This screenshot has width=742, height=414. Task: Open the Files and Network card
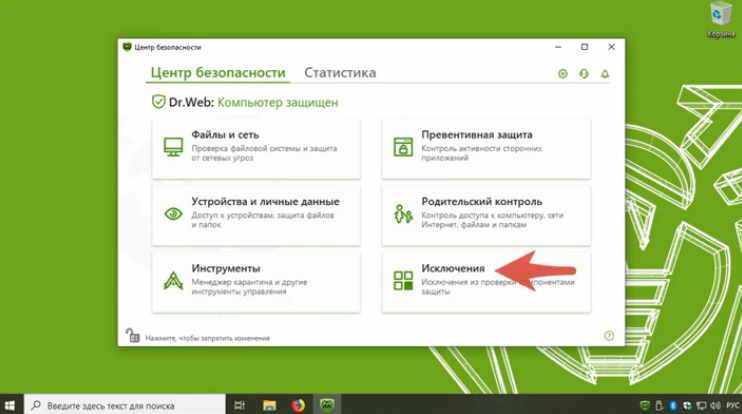coord(256,149)
